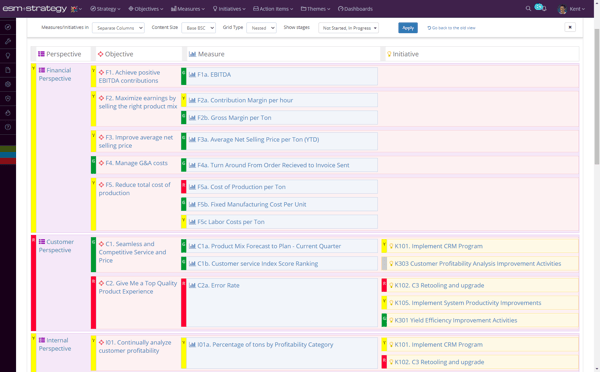Open the Themes menu
The width and height of the screenshot is (600, 372).
(x=315, y=9)
